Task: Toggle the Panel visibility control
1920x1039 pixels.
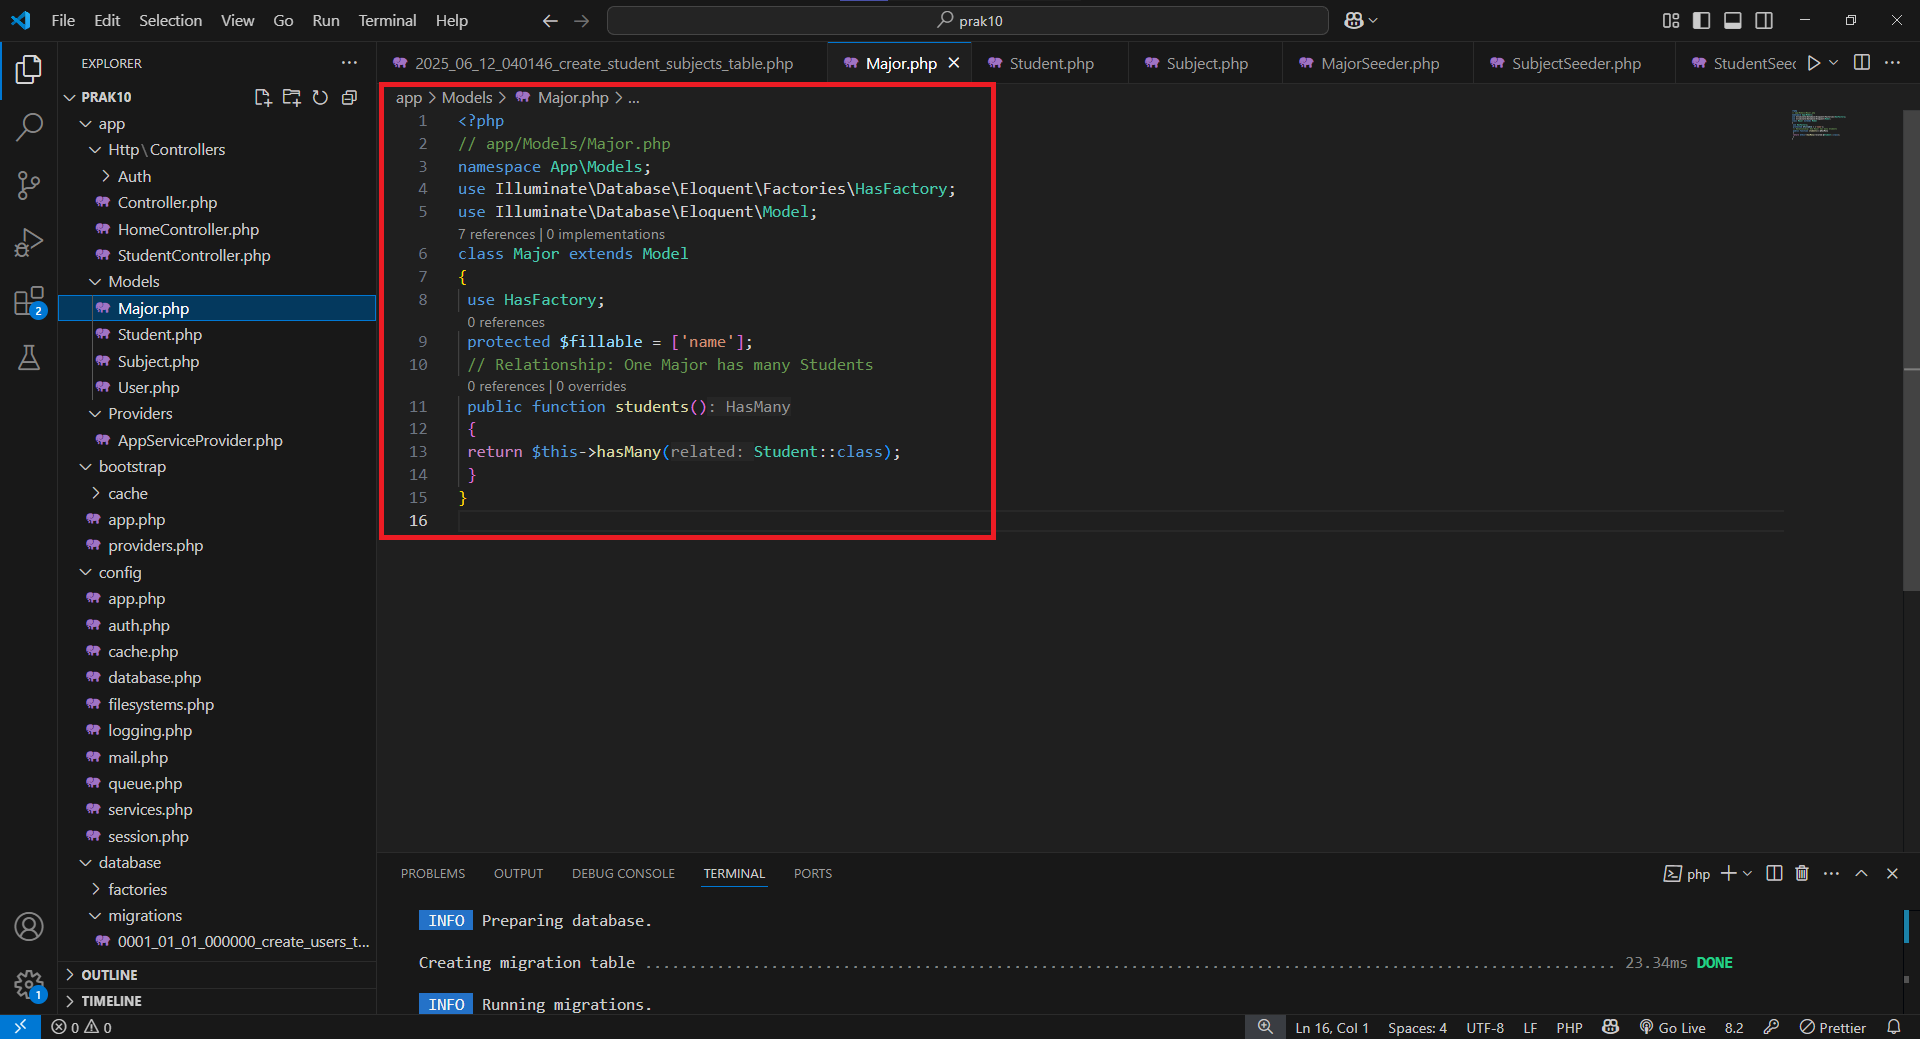Action: [1733, 20]
